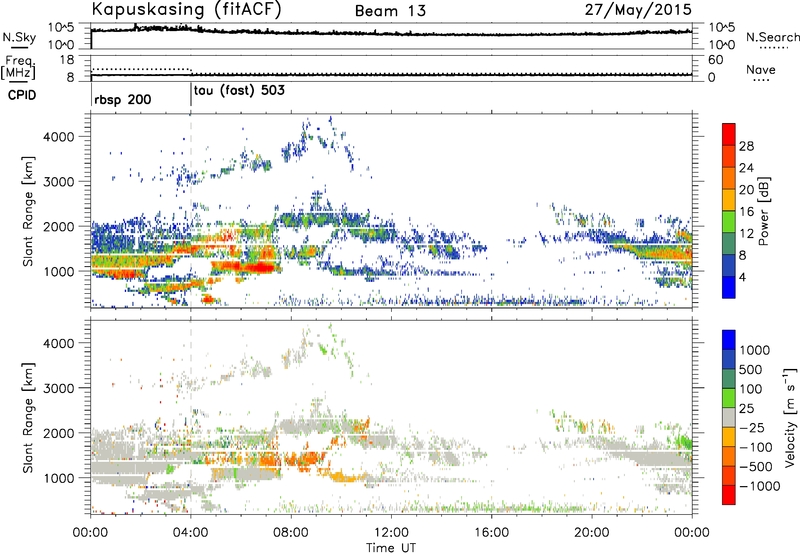The width and height of the screenshot is (800, 554).
Task: Click the 'Kapuskasing (fitACF)' title text
Action: click(x=186, y=10)
